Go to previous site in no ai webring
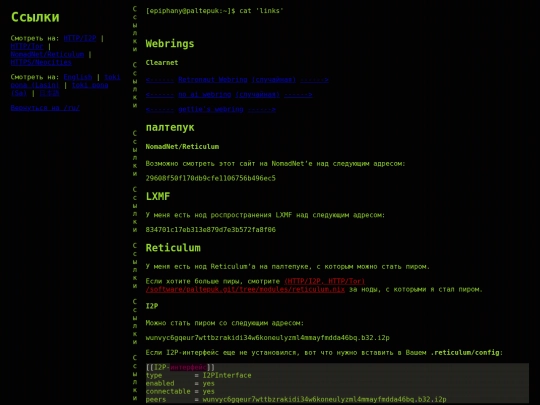540x405 pixels. [x=160, y=94]
